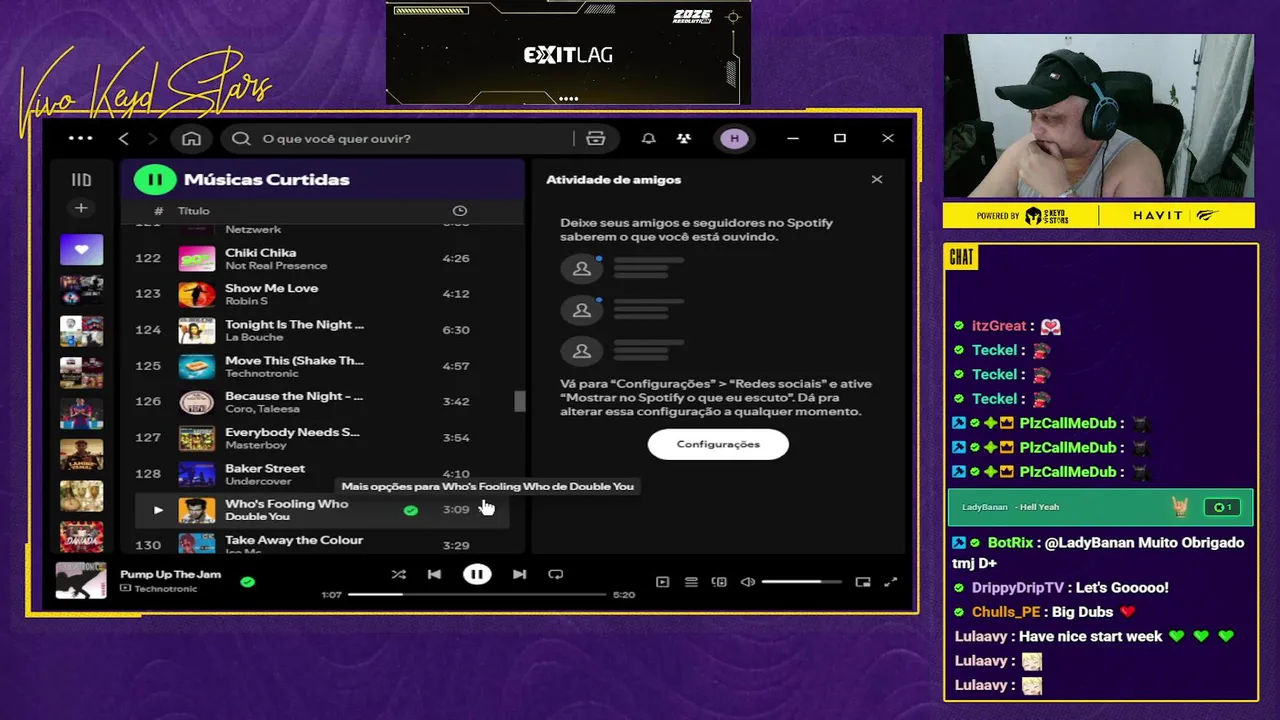Click the LadyBanan 'Hell Yeah' chat highlight
The image size is (1280, 720).
[1101, 507]
